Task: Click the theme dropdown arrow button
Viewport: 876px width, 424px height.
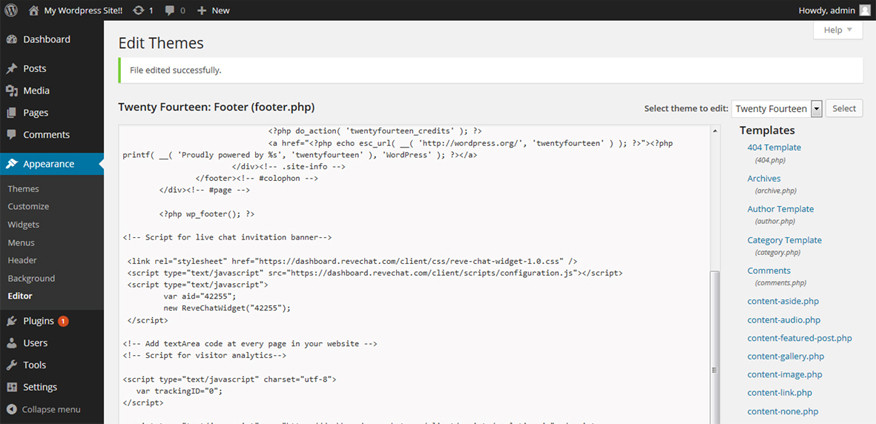Action: [x=816, y=108]
